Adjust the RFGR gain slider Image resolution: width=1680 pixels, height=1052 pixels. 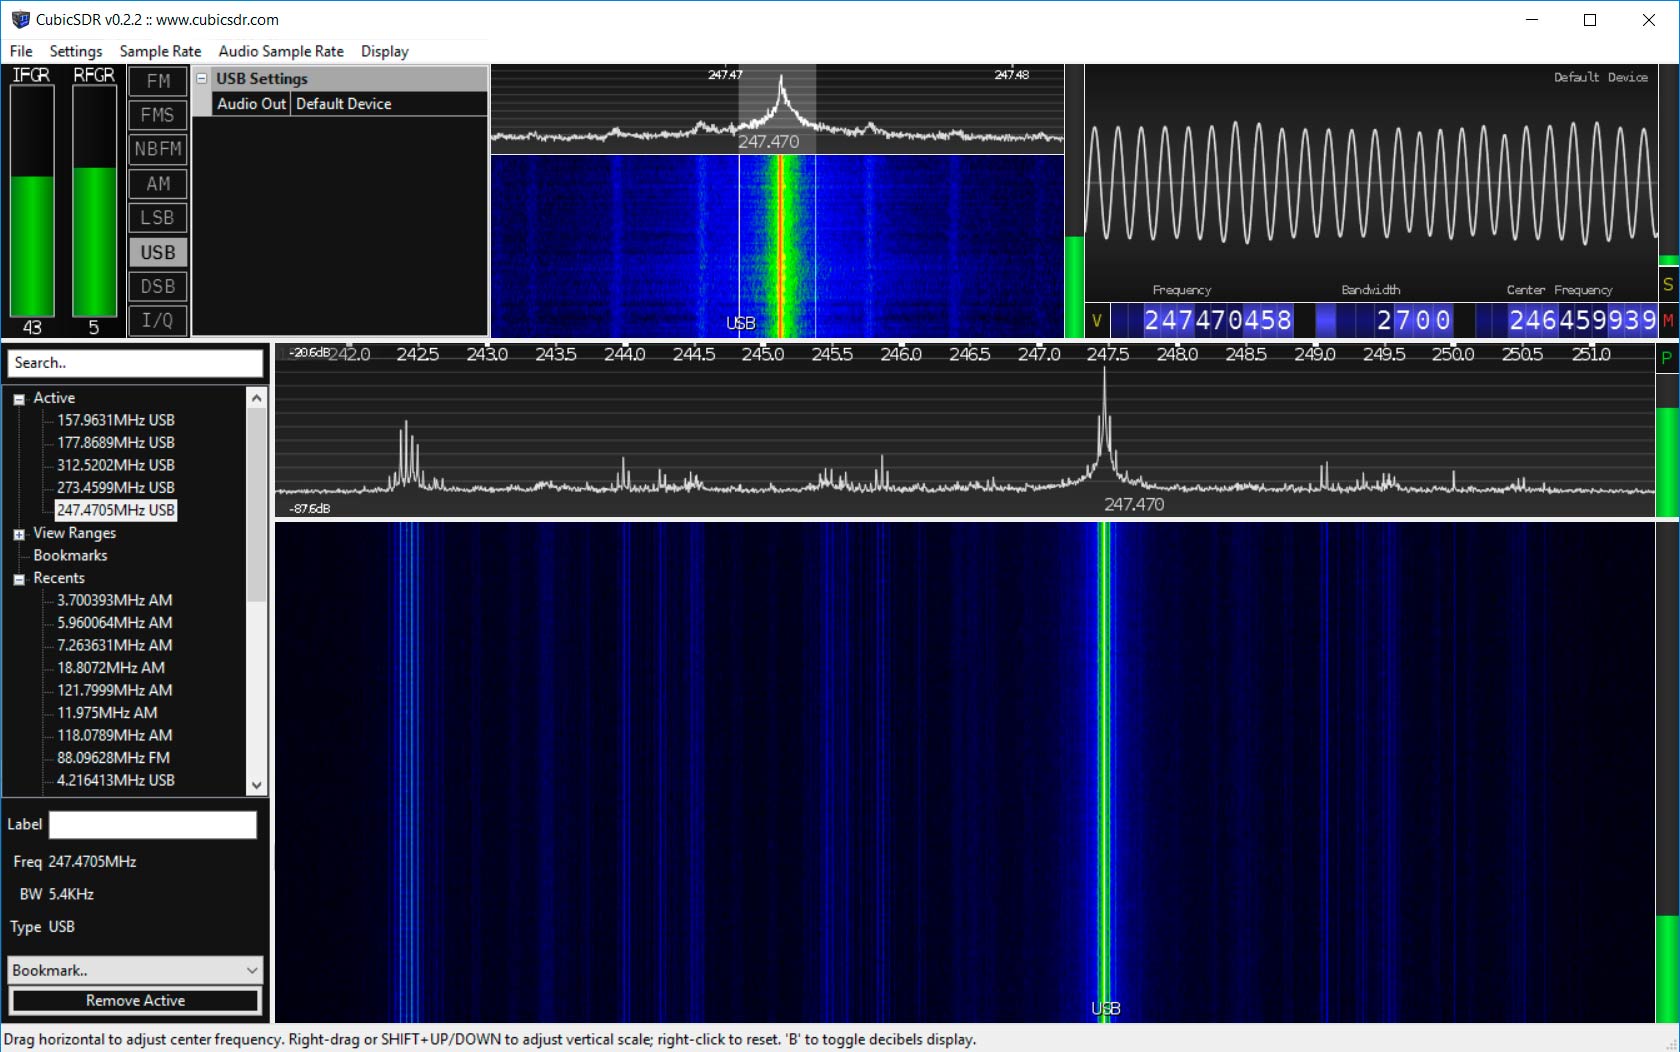94,200
